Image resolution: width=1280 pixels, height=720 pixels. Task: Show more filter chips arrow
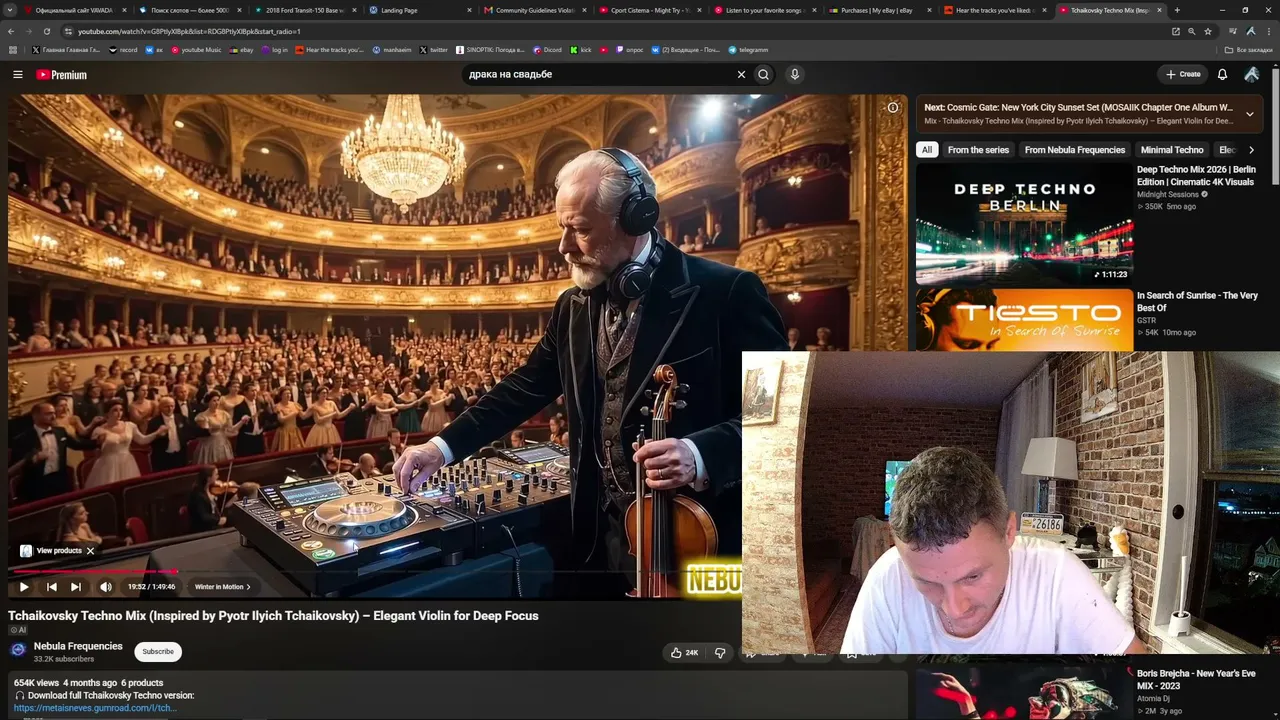pos(1251,150)
